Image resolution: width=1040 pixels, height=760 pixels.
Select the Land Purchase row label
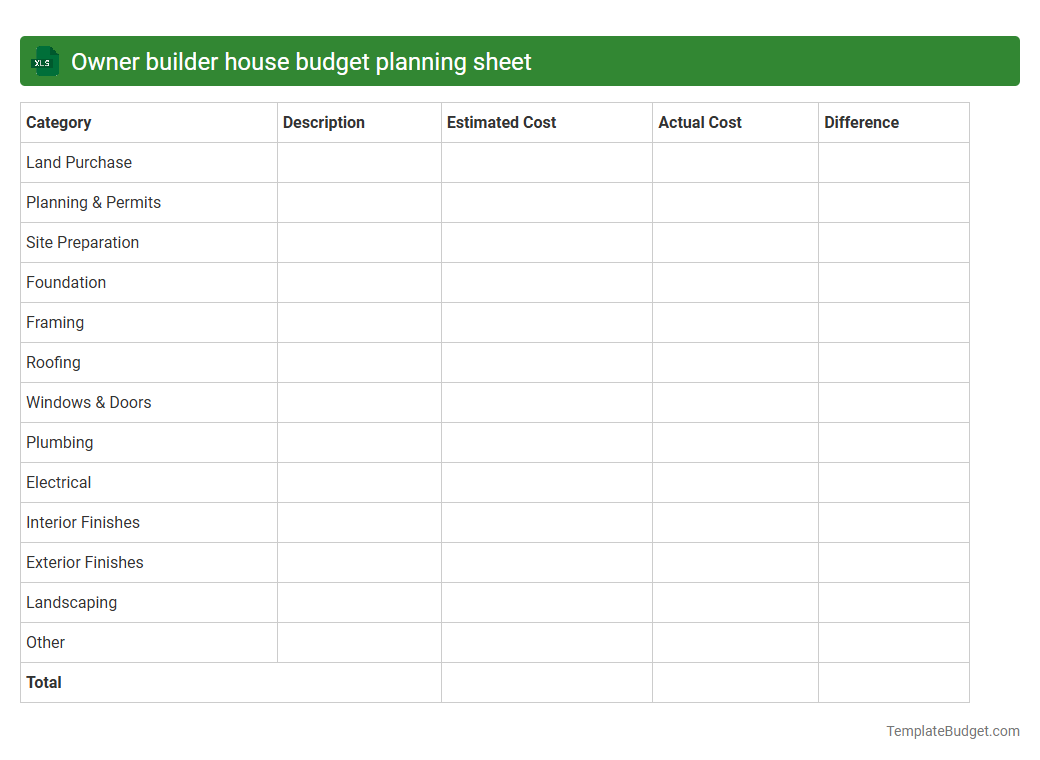pos(79,162)
